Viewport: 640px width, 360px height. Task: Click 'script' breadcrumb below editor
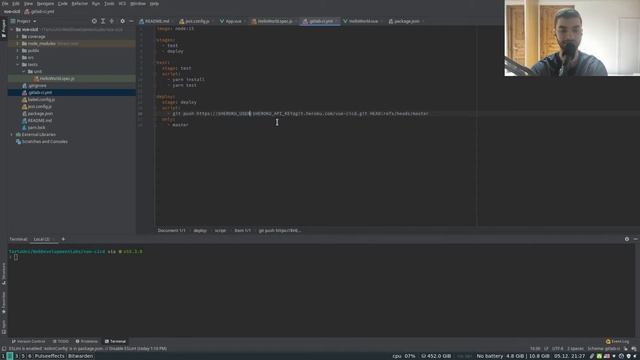point(220,231)
